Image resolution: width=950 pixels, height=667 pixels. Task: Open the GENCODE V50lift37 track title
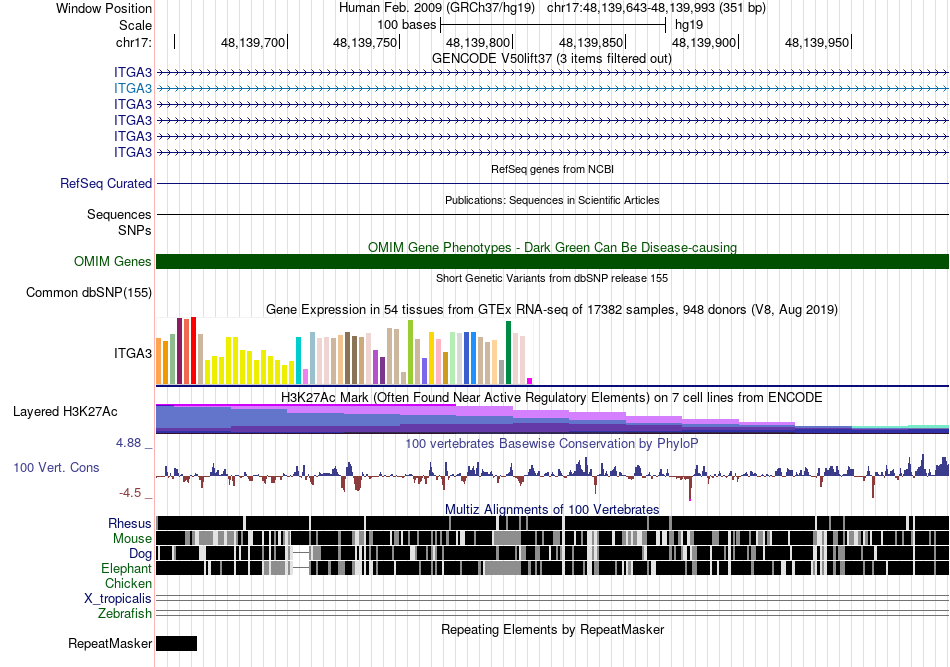click(x=552, y=59)
